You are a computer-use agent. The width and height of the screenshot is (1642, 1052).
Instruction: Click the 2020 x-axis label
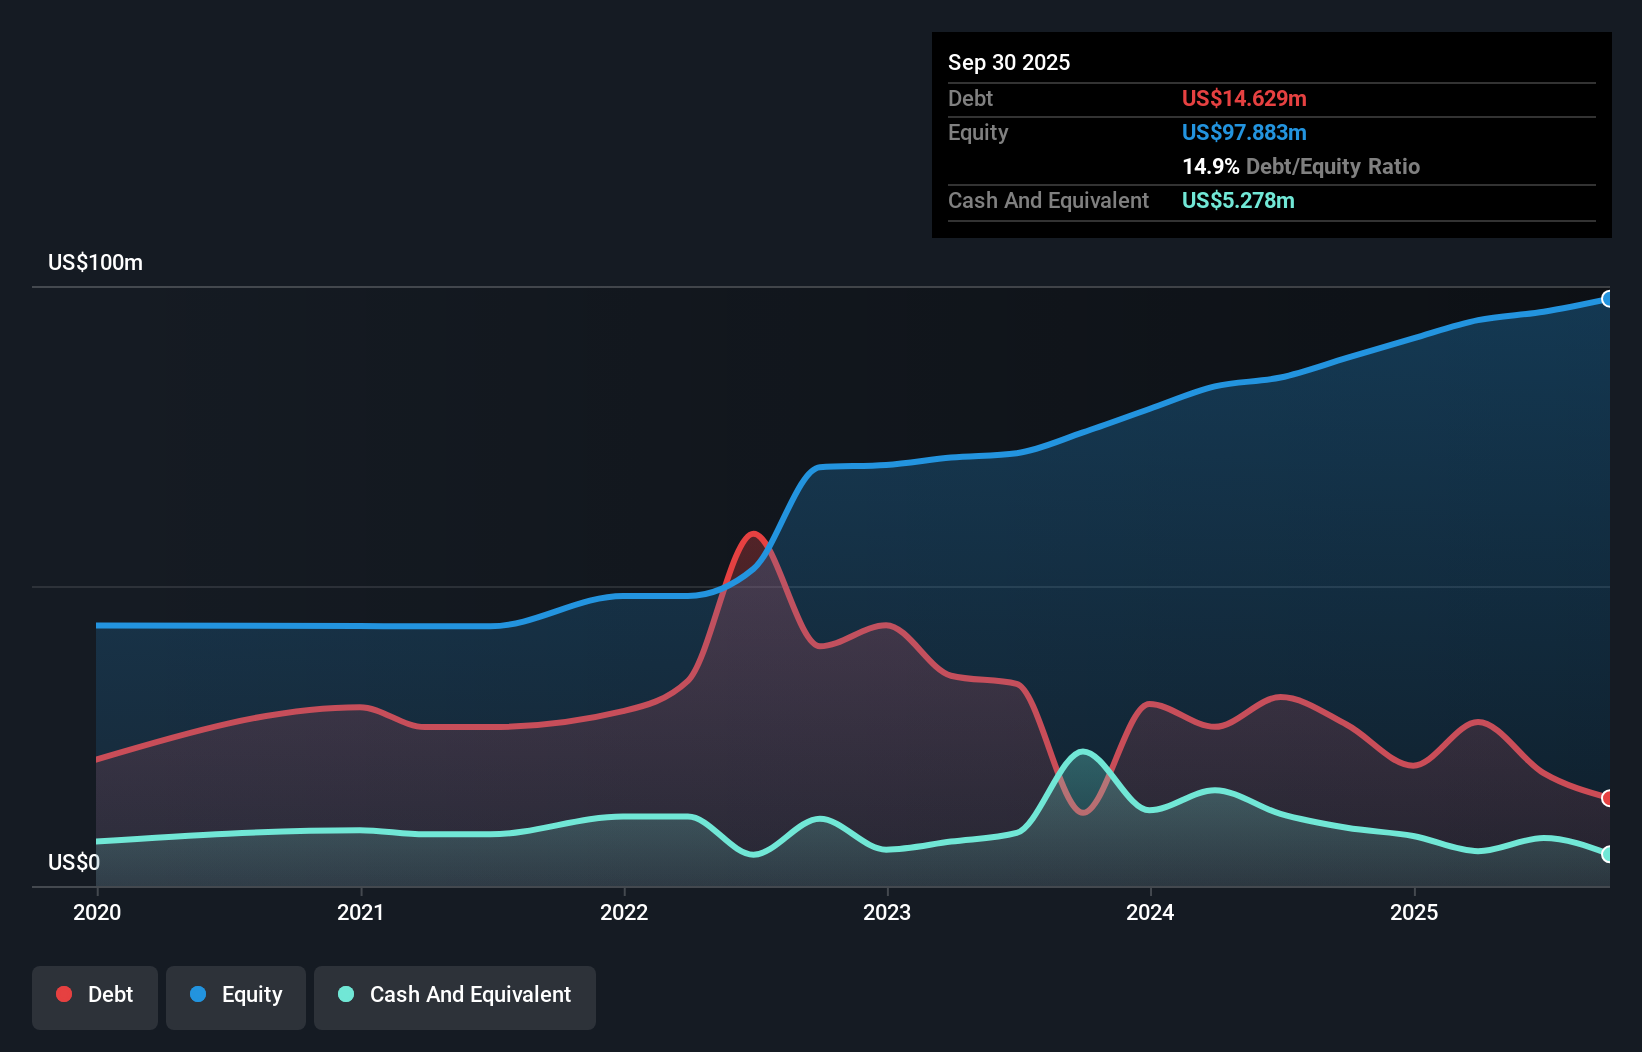tap(97, 912)
